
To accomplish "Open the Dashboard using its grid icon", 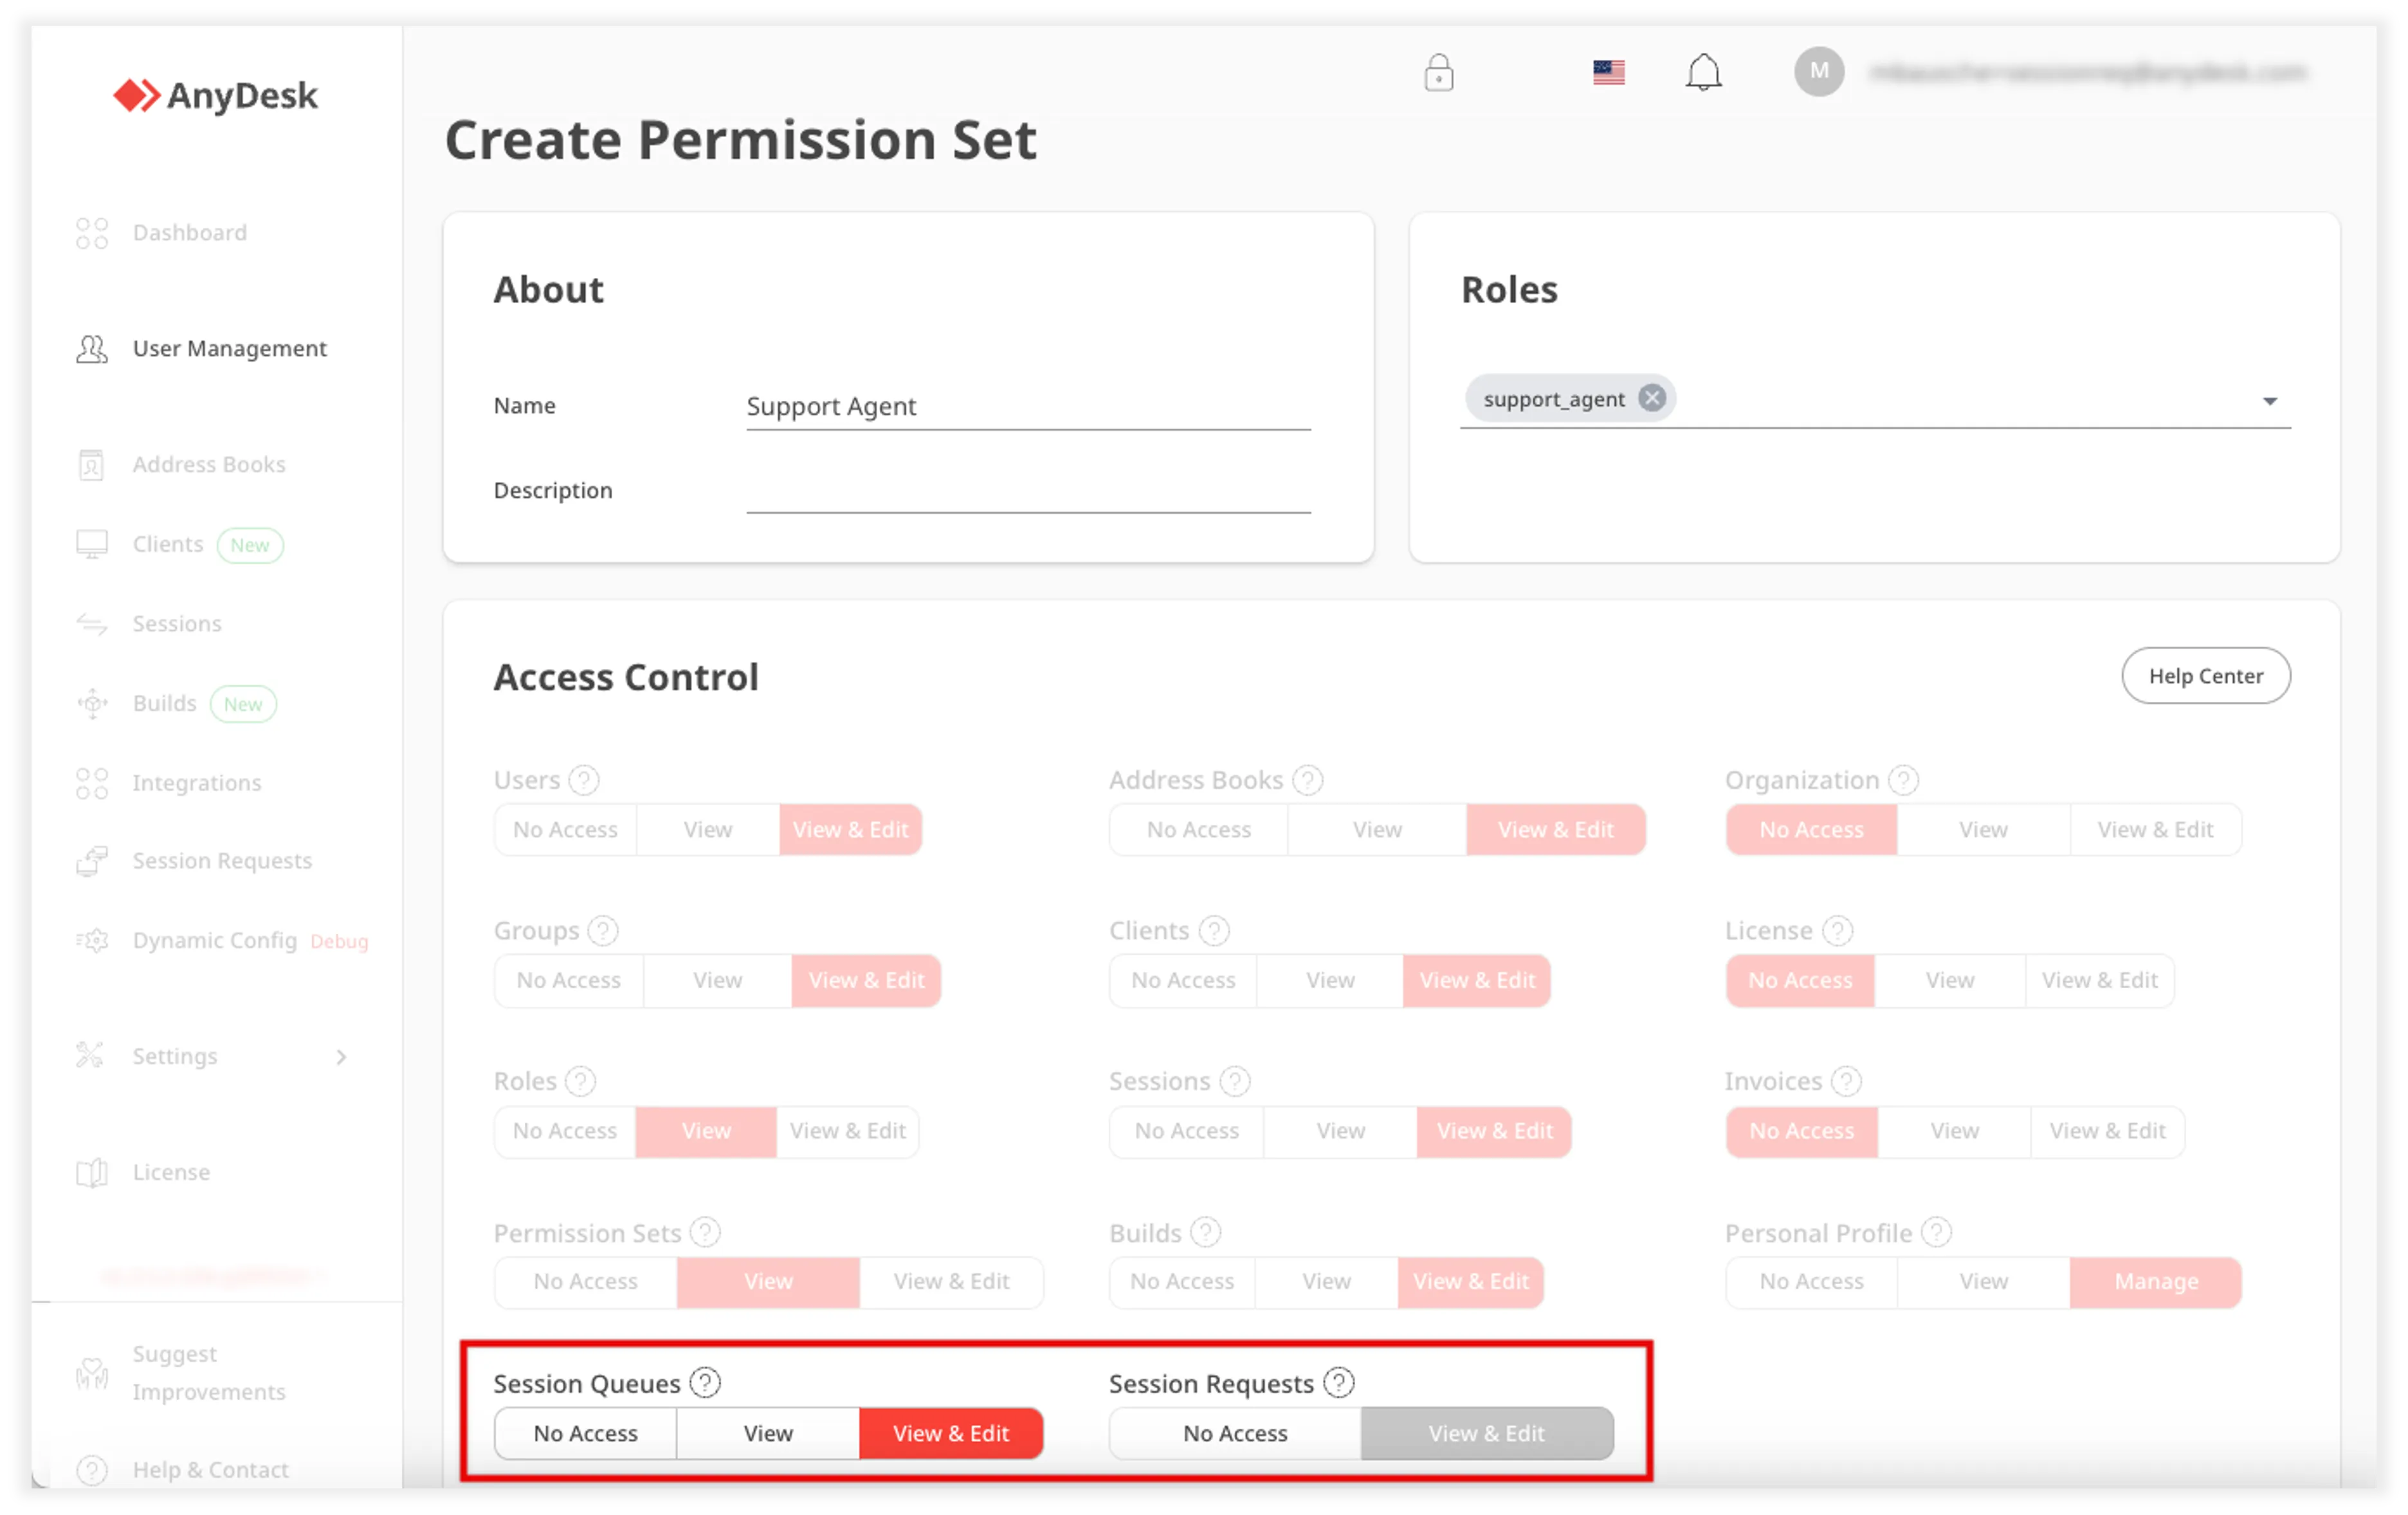I will pos(91,232).
